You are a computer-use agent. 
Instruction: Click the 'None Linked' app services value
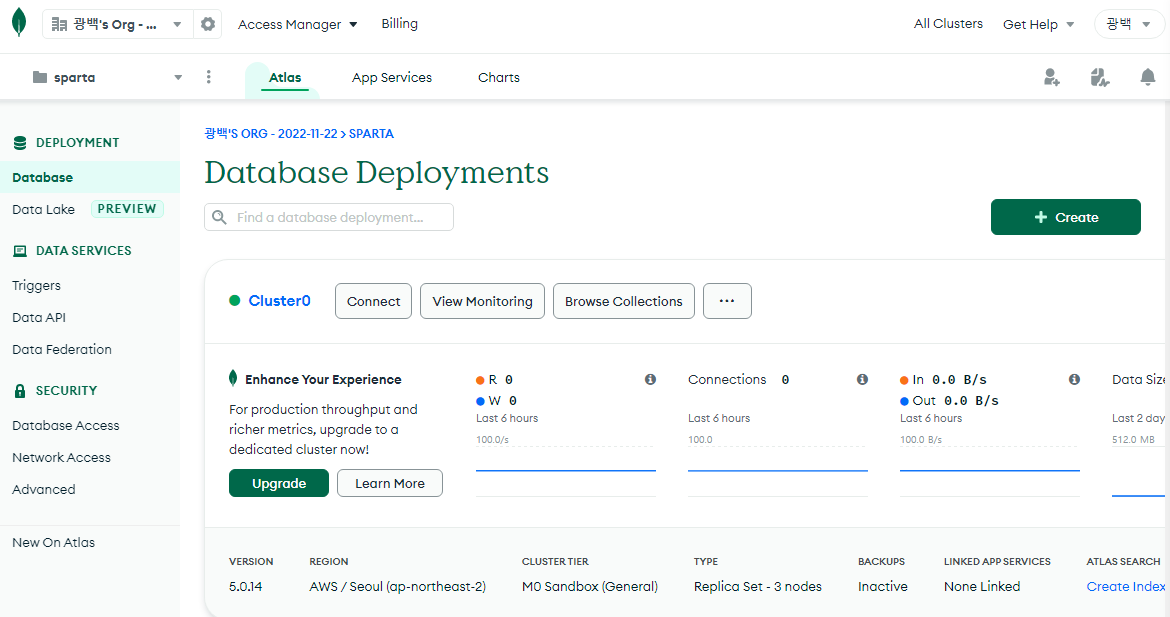[x=981, y=586]
